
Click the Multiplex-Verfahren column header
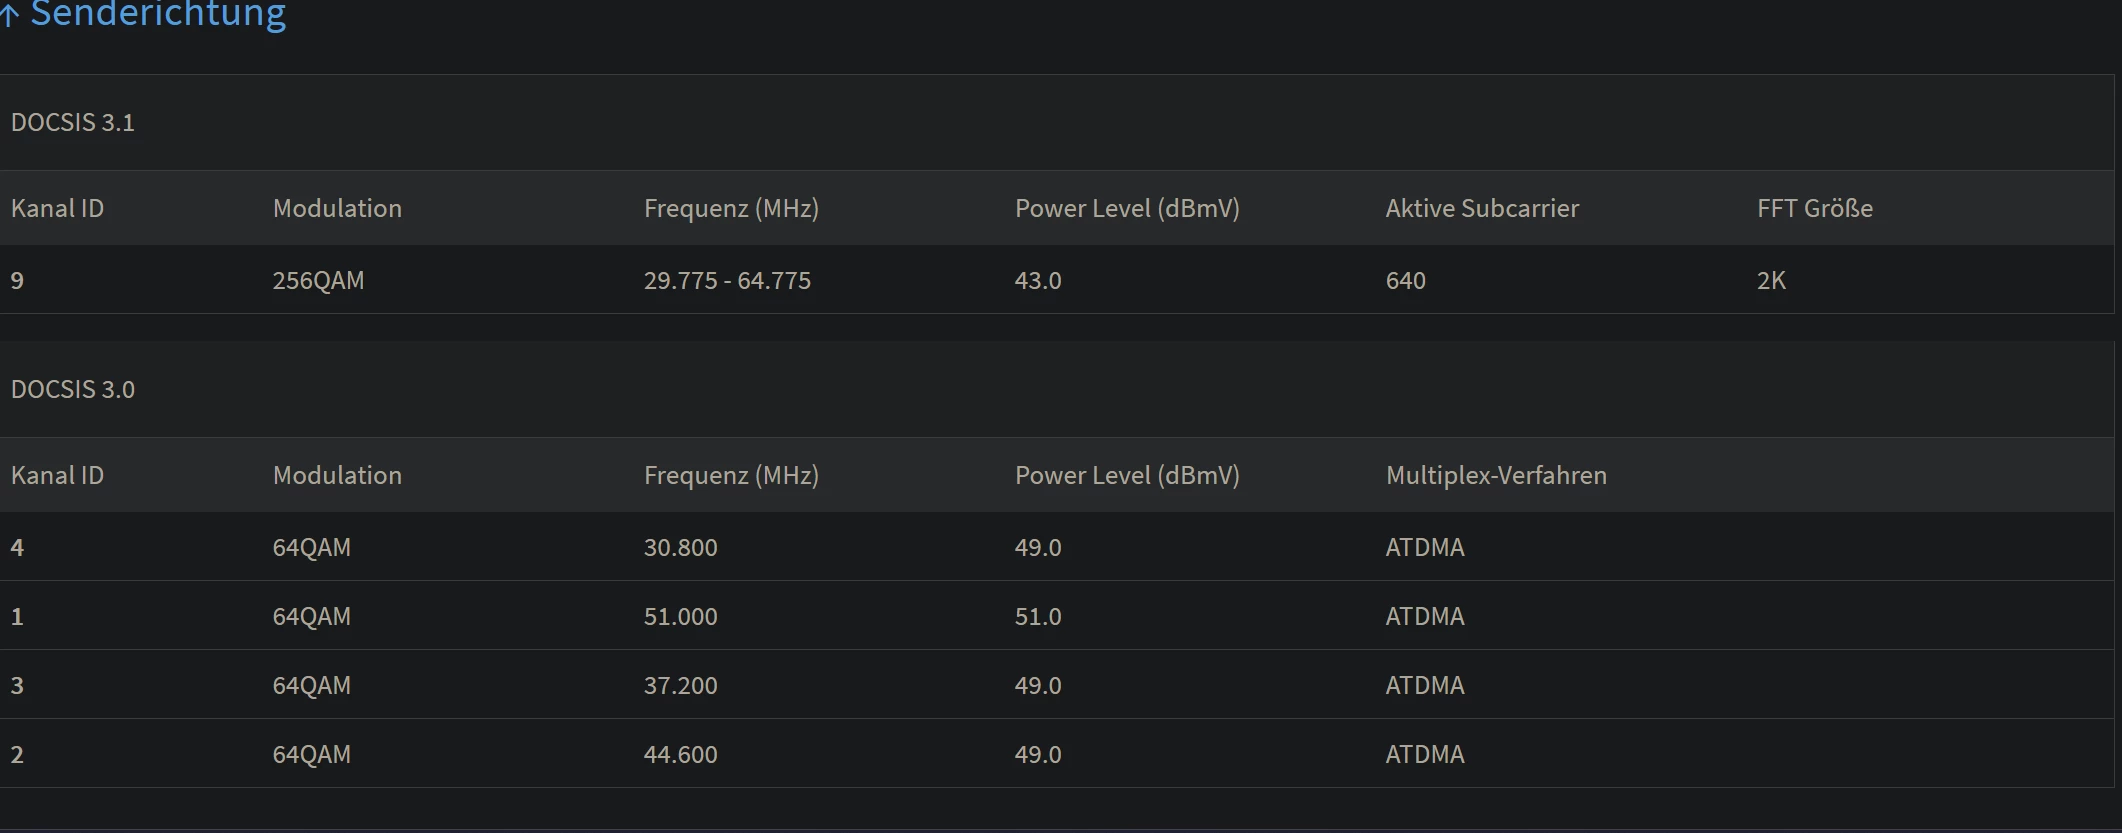tap(1496, 475)
